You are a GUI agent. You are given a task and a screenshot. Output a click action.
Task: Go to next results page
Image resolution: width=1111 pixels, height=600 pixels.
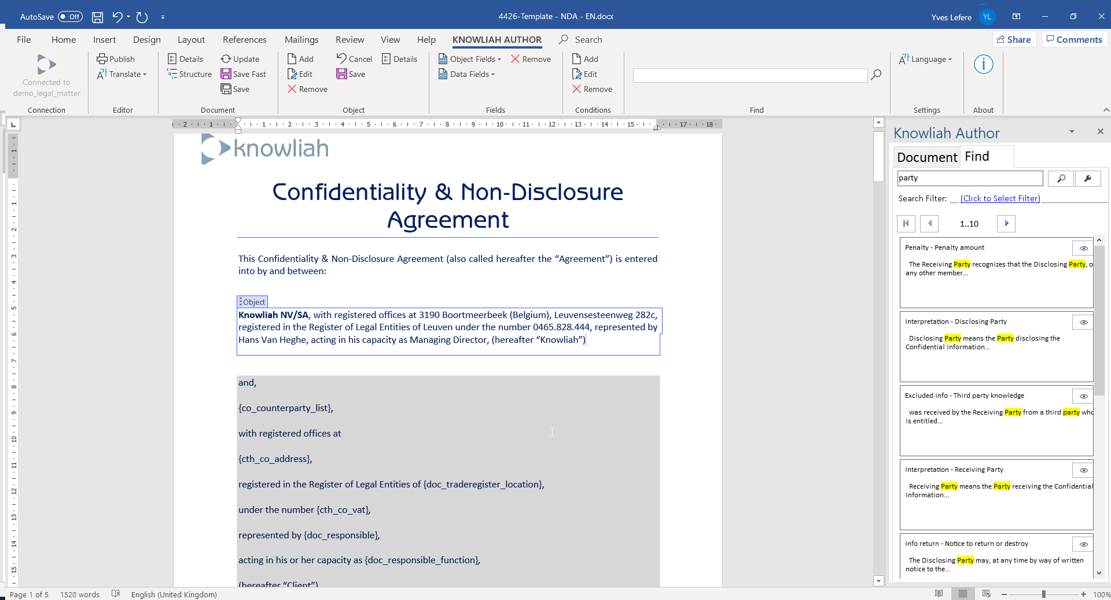tap(1006, 224)
